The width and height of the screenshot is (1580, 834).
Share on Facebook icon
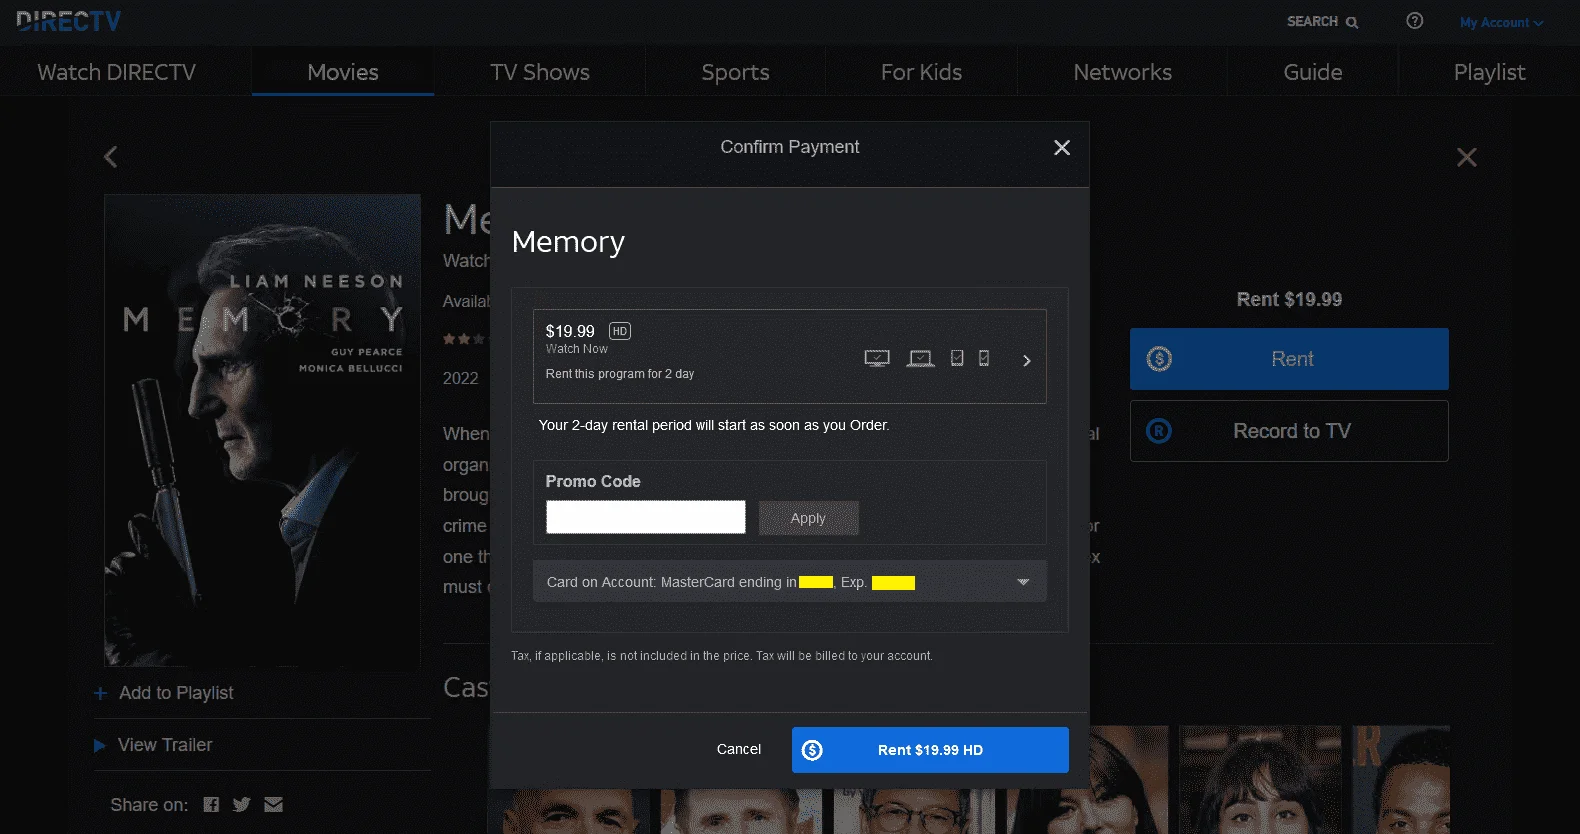pyautogui.click(x=211, y=804)
